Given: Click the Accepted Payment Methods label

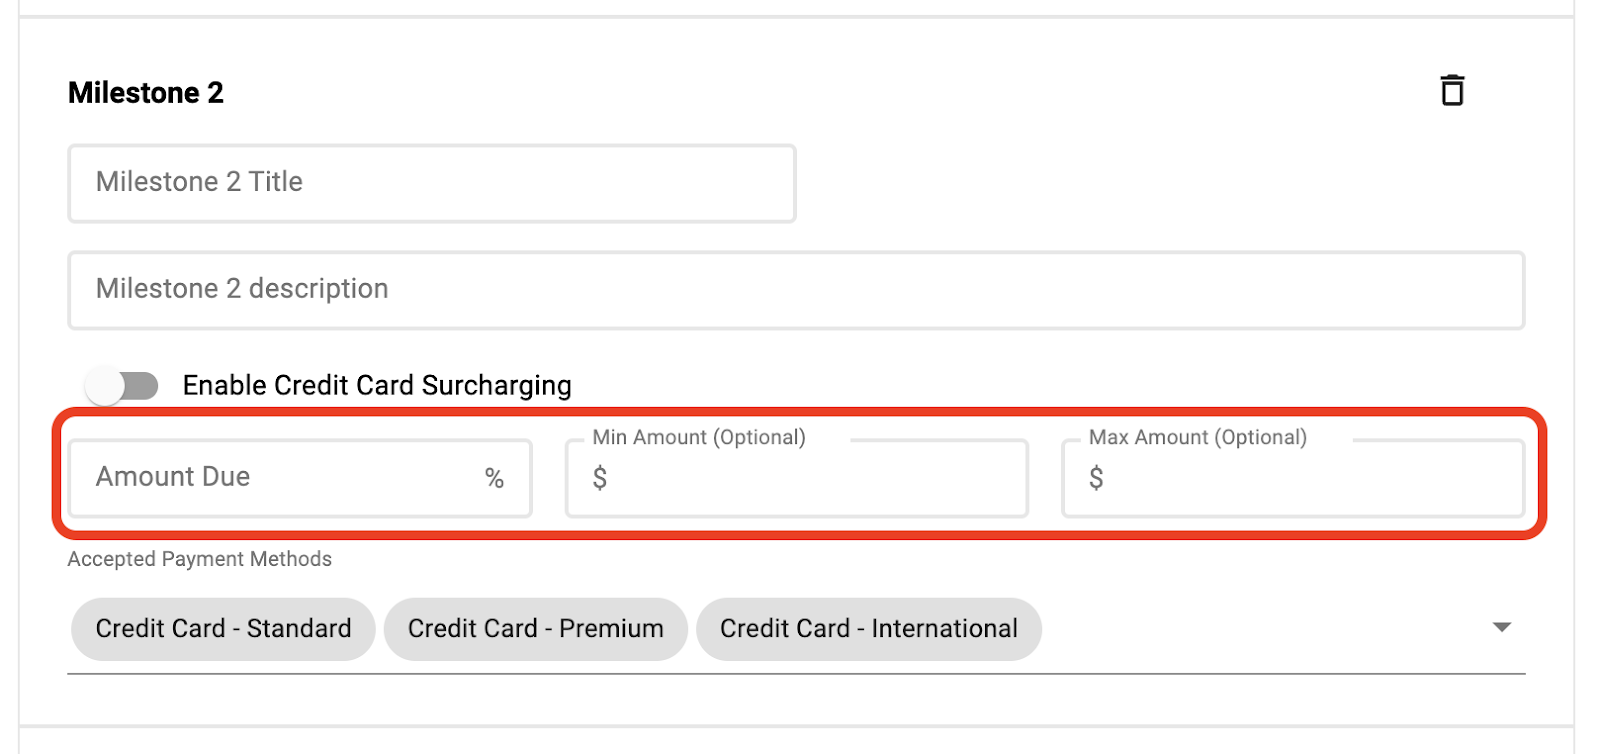Looking at the screenshot, I should point(200,559).
